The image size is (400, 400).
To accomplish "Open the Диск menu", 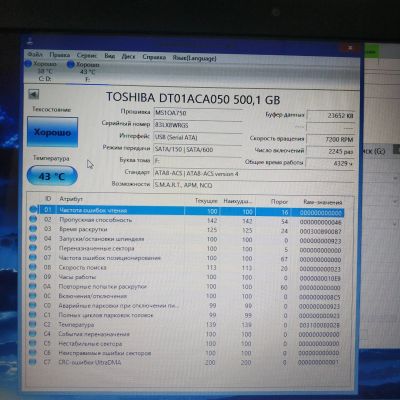I will 128,56.
